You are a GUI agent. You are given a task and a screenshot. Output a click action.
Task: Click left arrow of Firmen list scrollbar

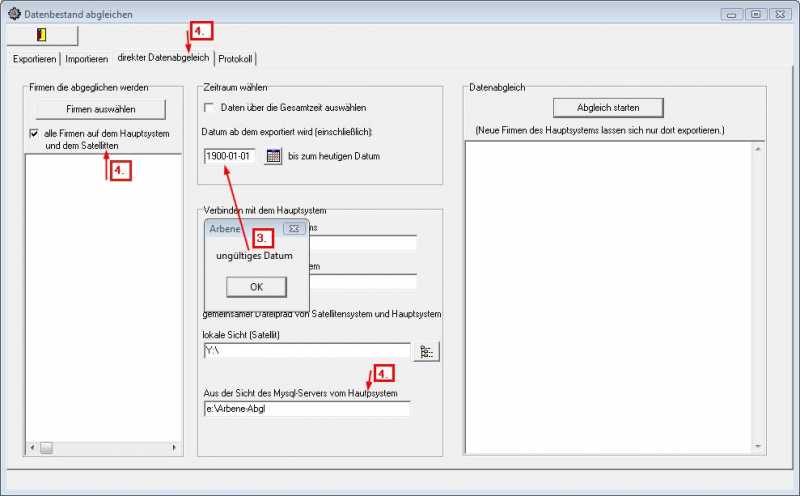(31, 447)
